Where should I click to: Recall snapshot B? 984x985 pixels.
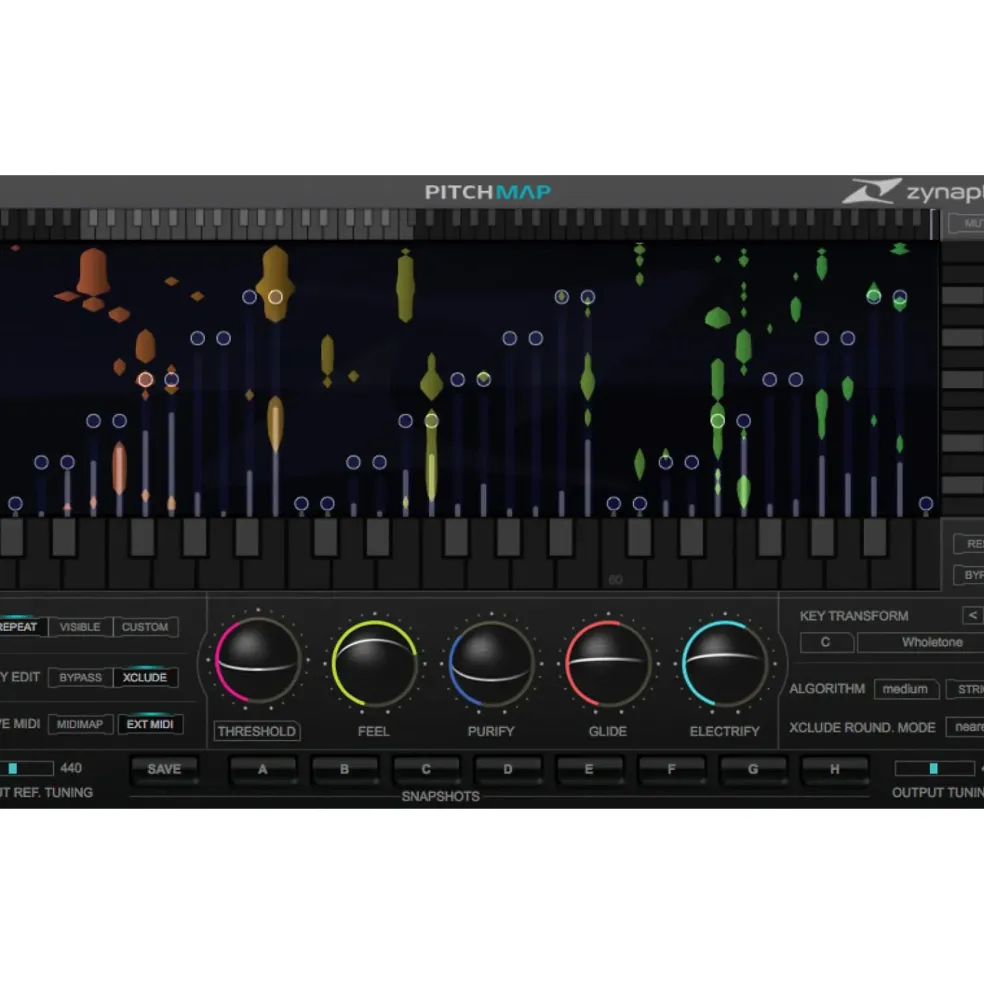click(344, 770)
